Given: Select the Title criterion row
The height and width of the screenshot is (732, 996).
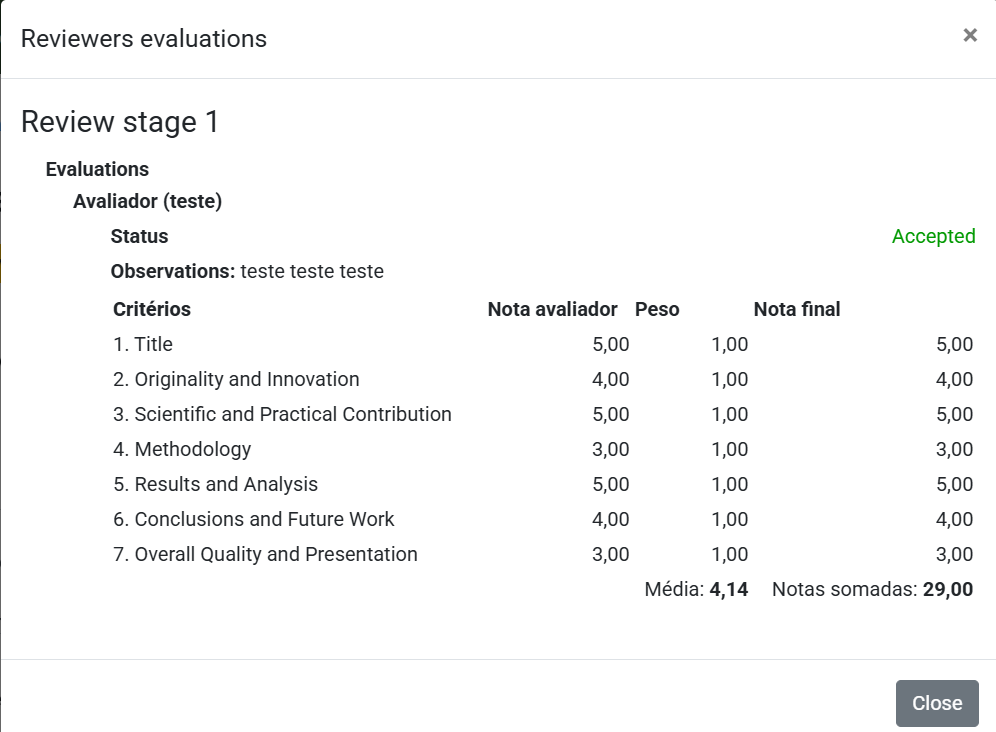Looking at the screenshot, I should [x=143, y=344].
